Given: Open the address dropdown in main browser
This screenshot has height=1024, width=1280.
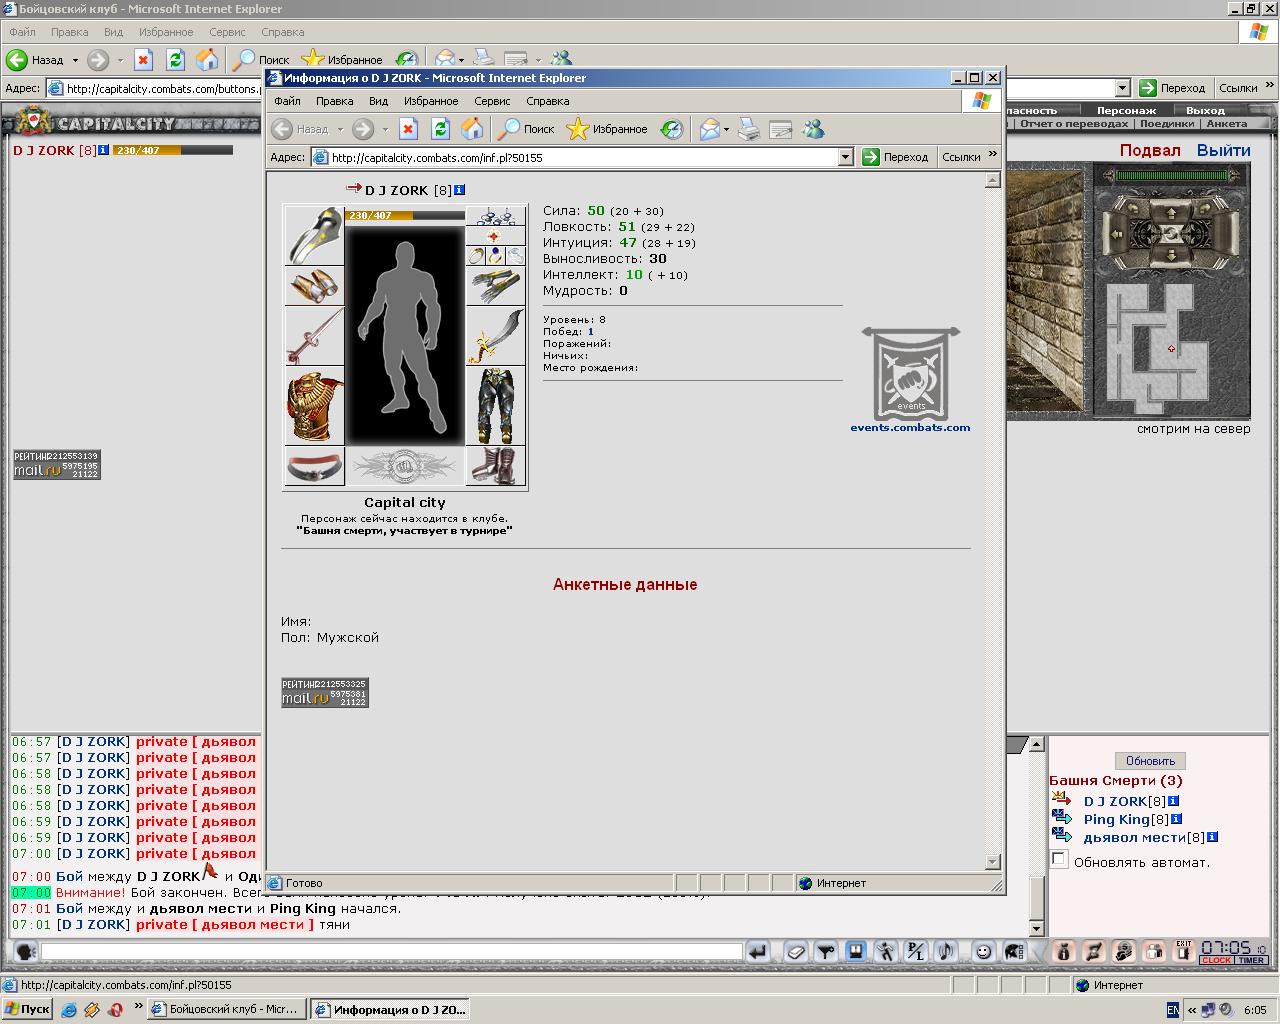Looking at the screenshot, I should pos(1122,88).
